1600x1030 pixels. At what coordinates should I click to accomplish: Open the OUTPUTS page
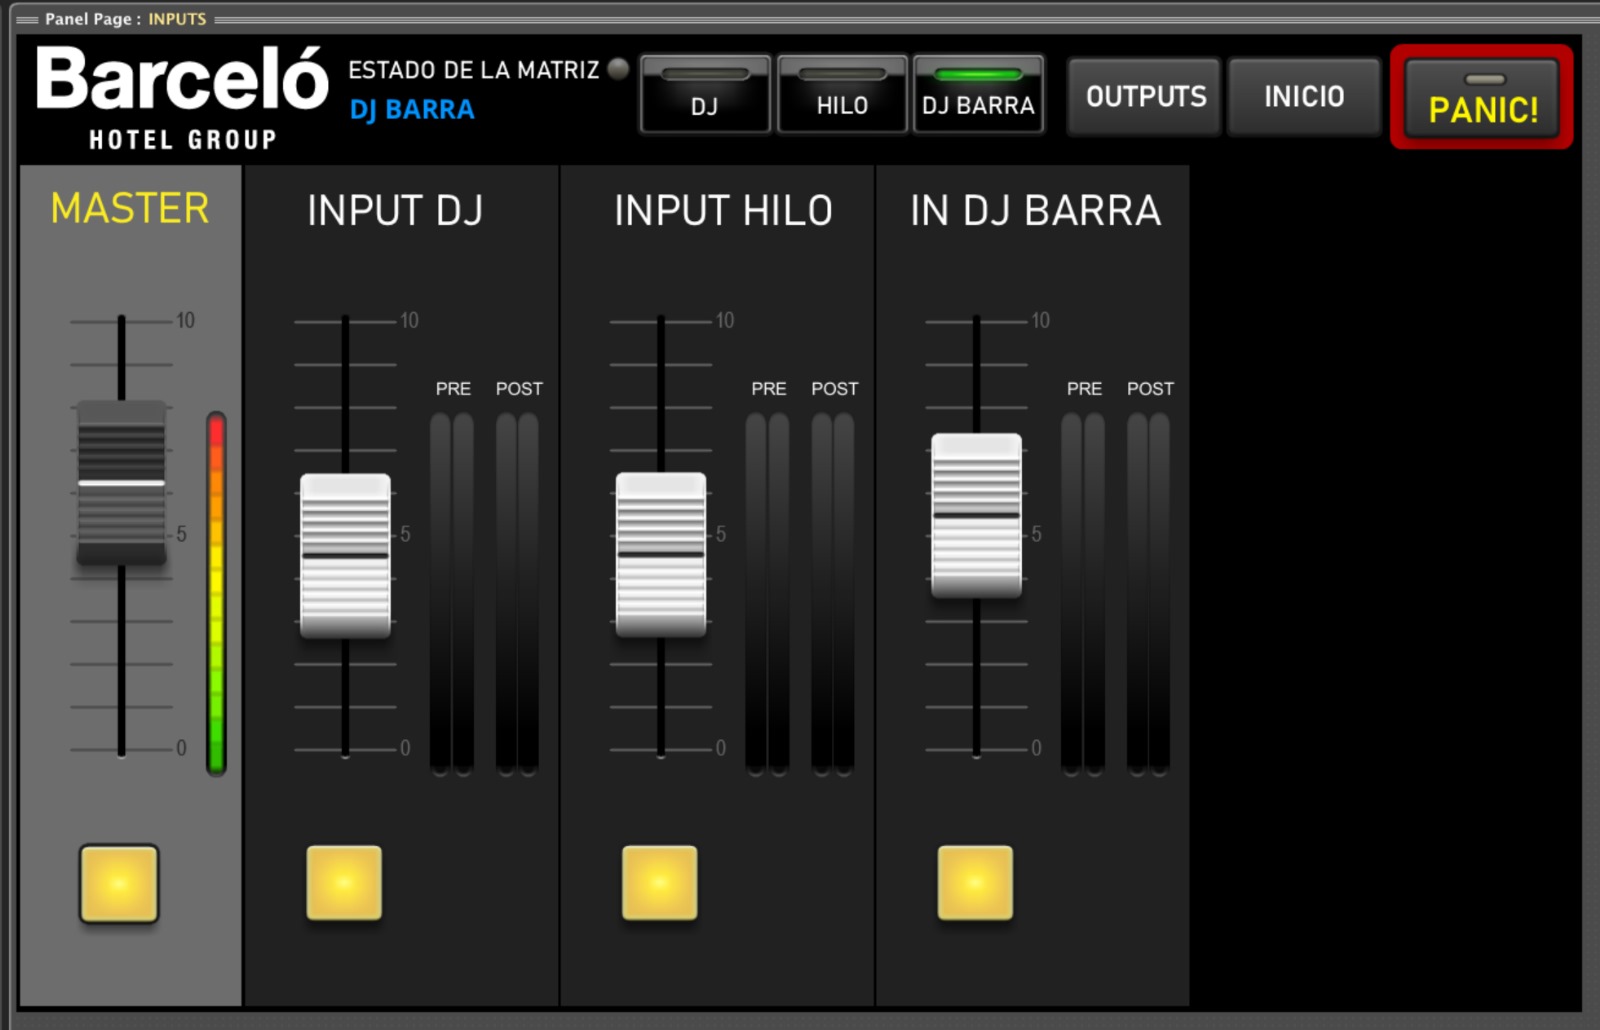tap(1145, 96)
